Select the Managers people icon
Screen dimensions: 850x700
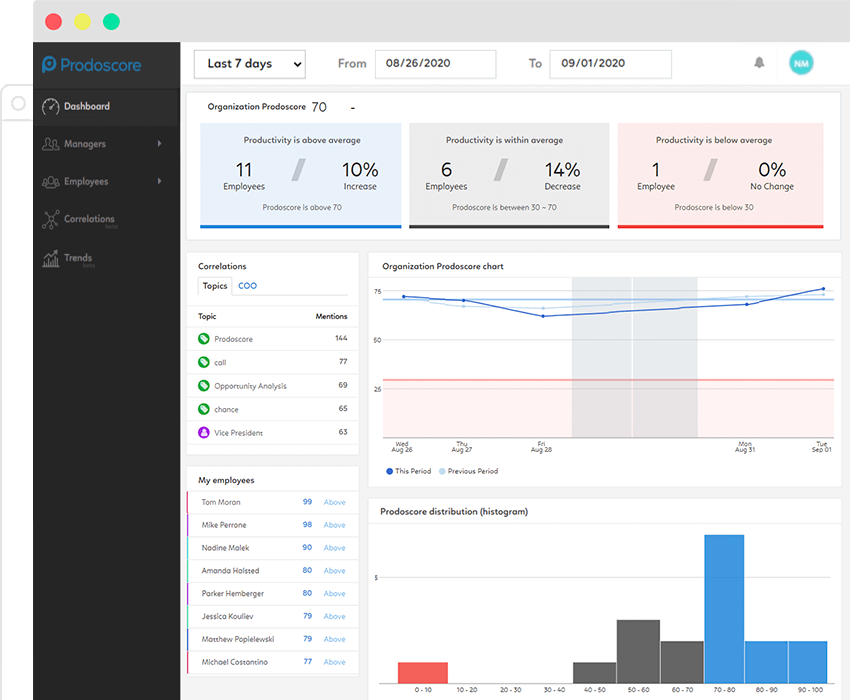click(51, 144)
